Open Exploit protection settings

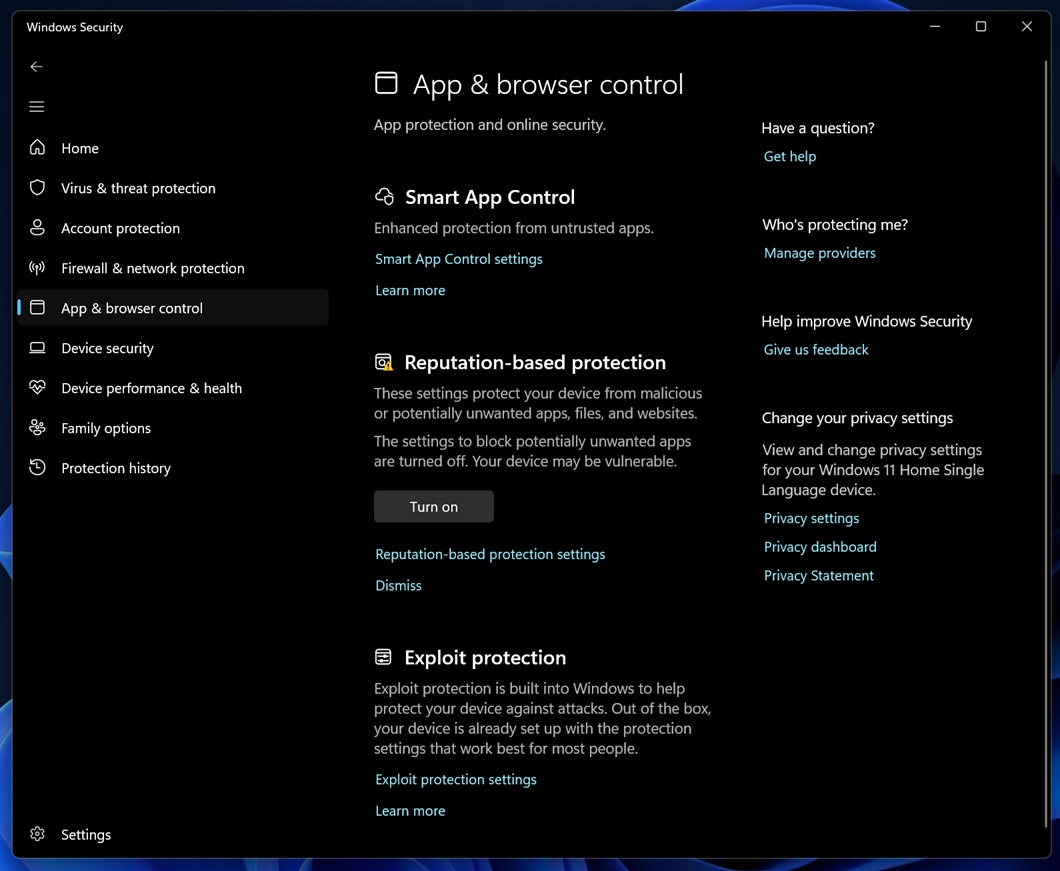(456, 779)
